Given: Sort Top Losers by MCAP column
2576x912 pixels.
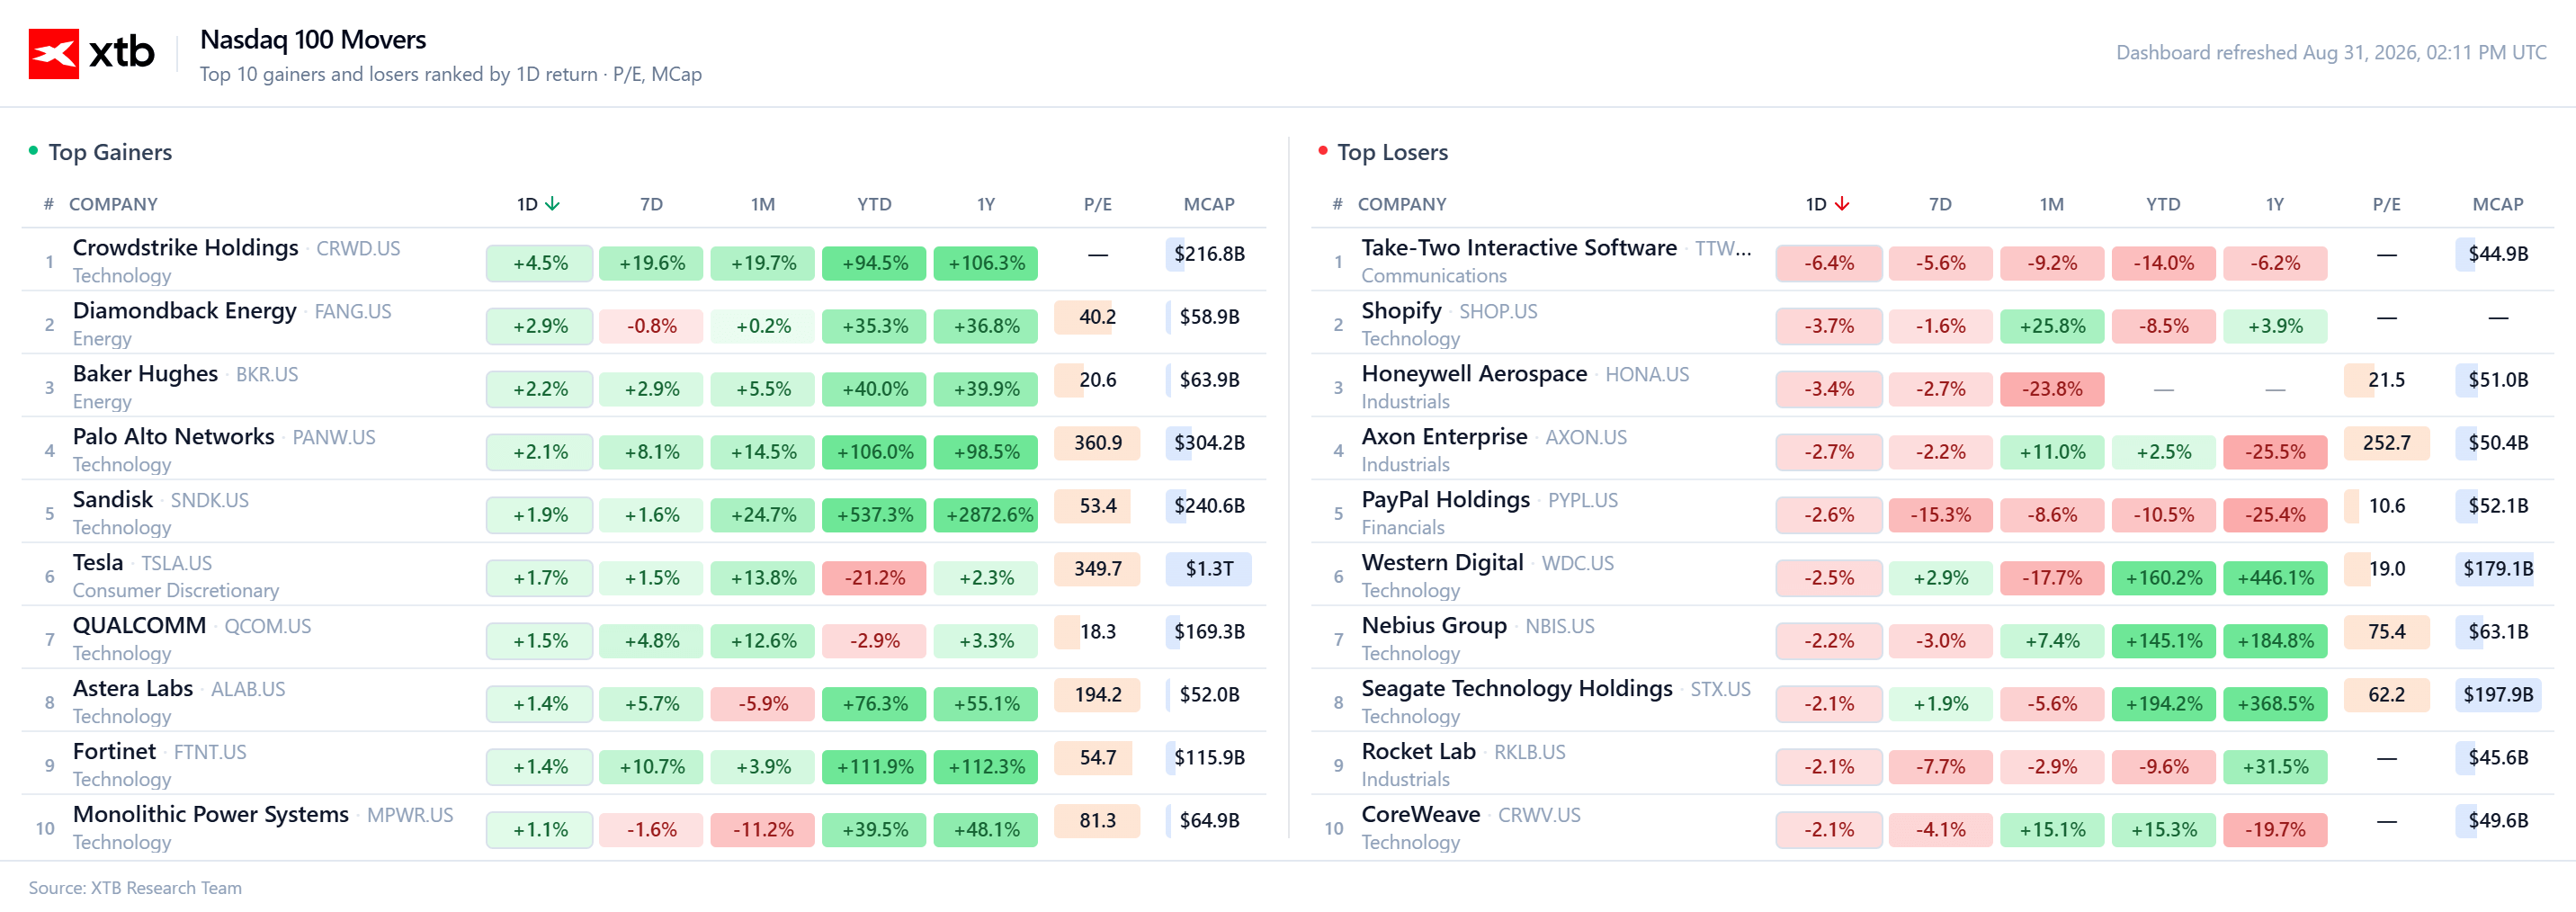Looking at the screenshot, I should [2497, 204].
